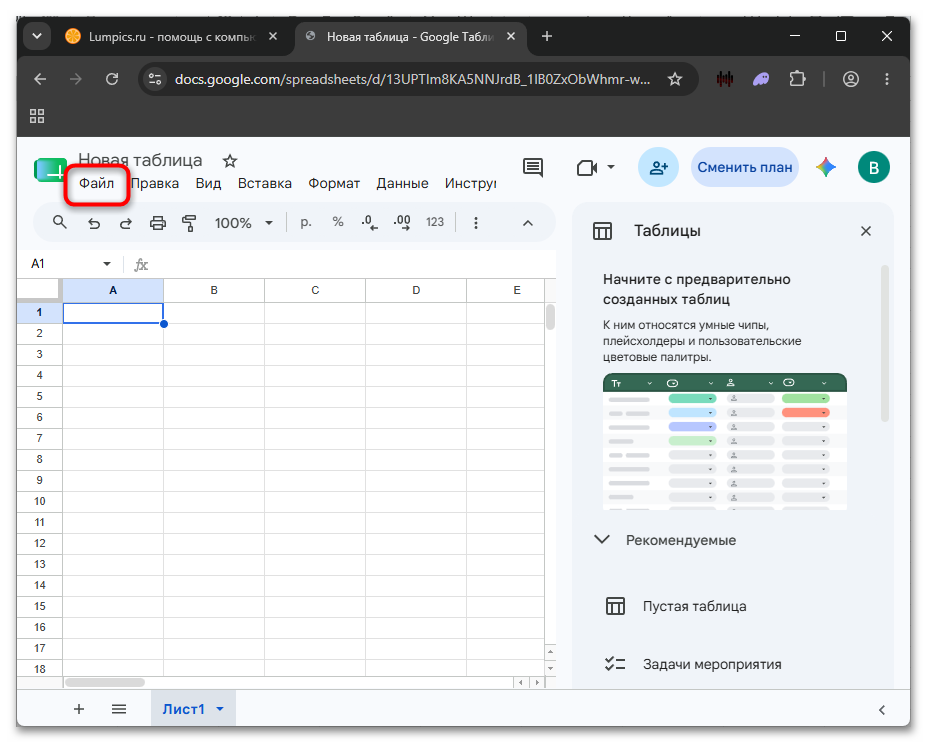Screen dimensions: 927x743
Task: Open the video call dropdown arrow
Action: (x=611, y=167)
